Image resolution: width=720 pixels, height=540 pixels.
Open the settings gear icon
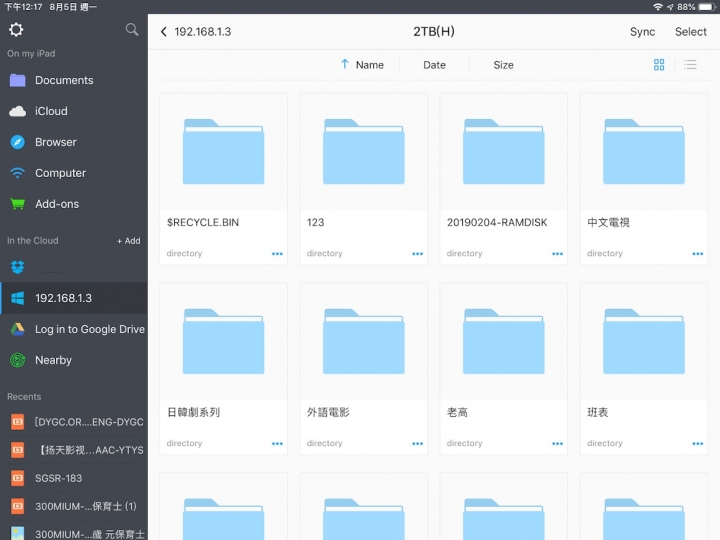(16, 30)
